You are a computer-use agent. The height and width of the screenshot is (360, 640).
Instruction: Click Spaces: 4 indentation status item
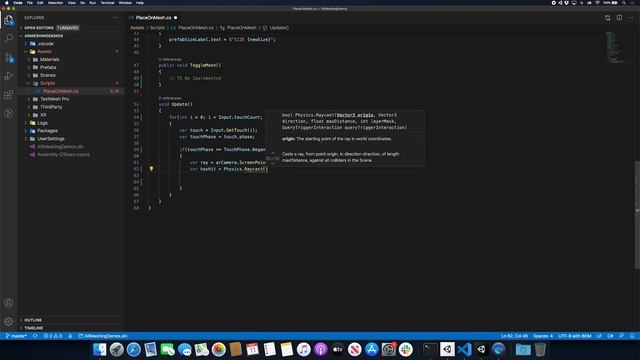543,336
